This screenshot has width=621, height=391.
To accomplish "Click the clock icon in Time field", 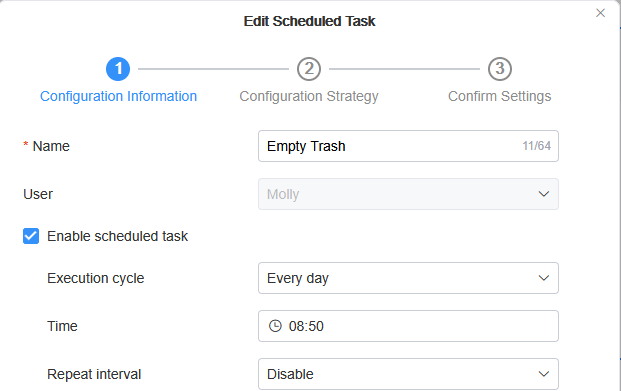I will pos(275,326).
